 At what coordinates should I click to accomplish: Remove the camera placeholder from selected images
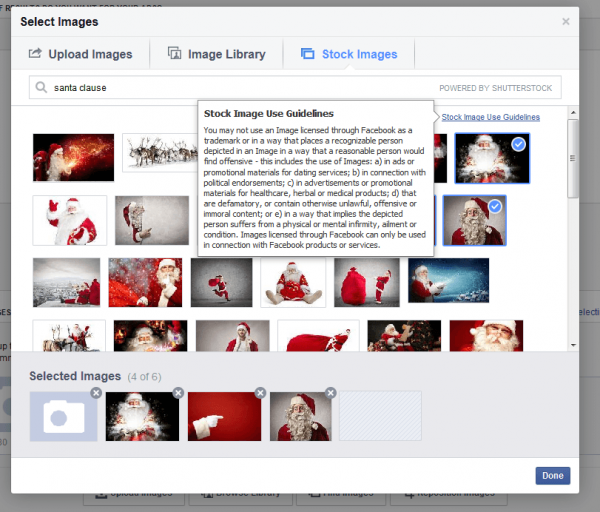click(96, 393)
